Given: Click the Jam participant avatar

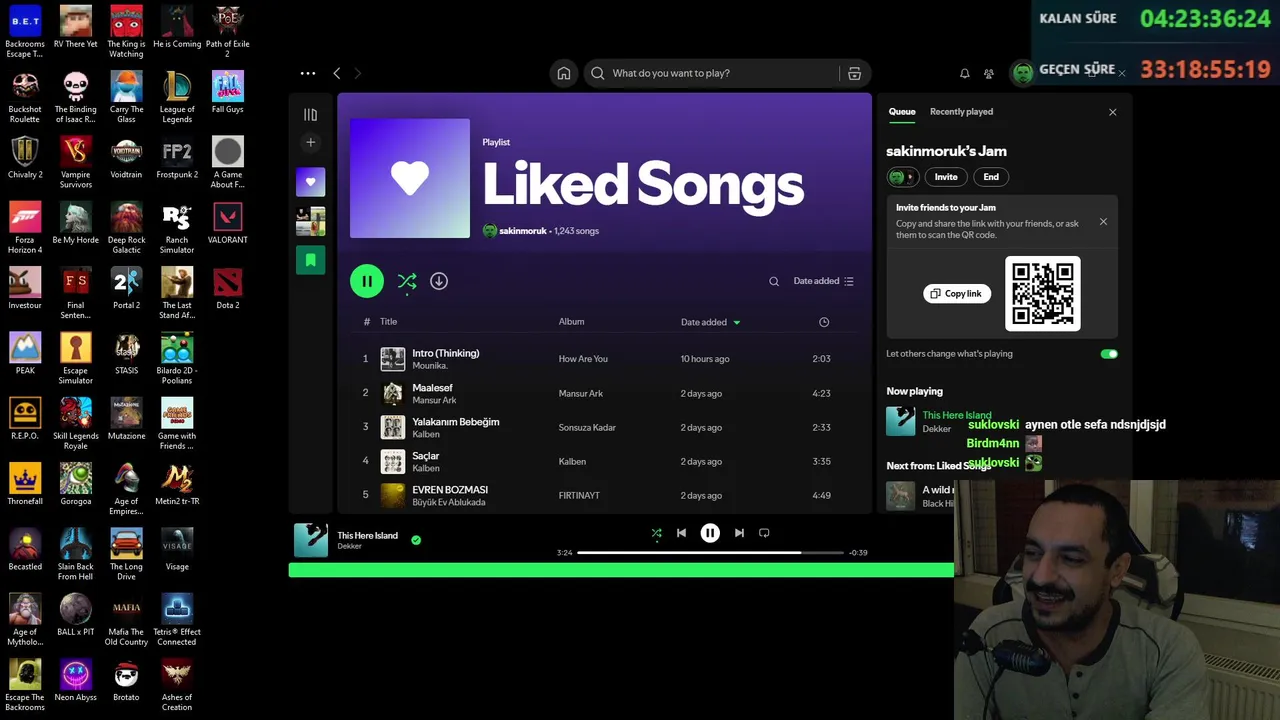Looking at the screenshot, I should (x=901, y=177).
